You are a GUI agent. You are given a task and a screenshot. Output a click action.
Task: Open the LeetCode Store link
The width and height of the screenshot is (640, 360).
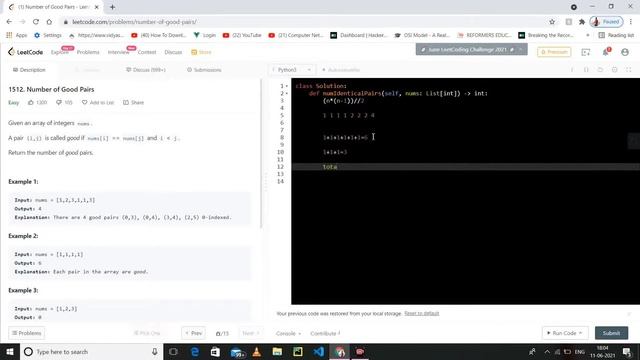coord(201,52)
